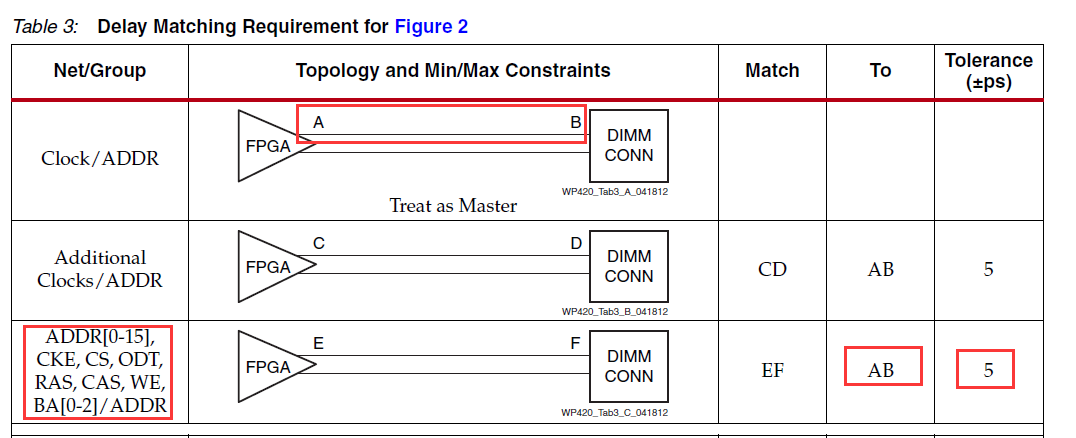
Task: Click the Treat as Master text
Action: [453, 206]
